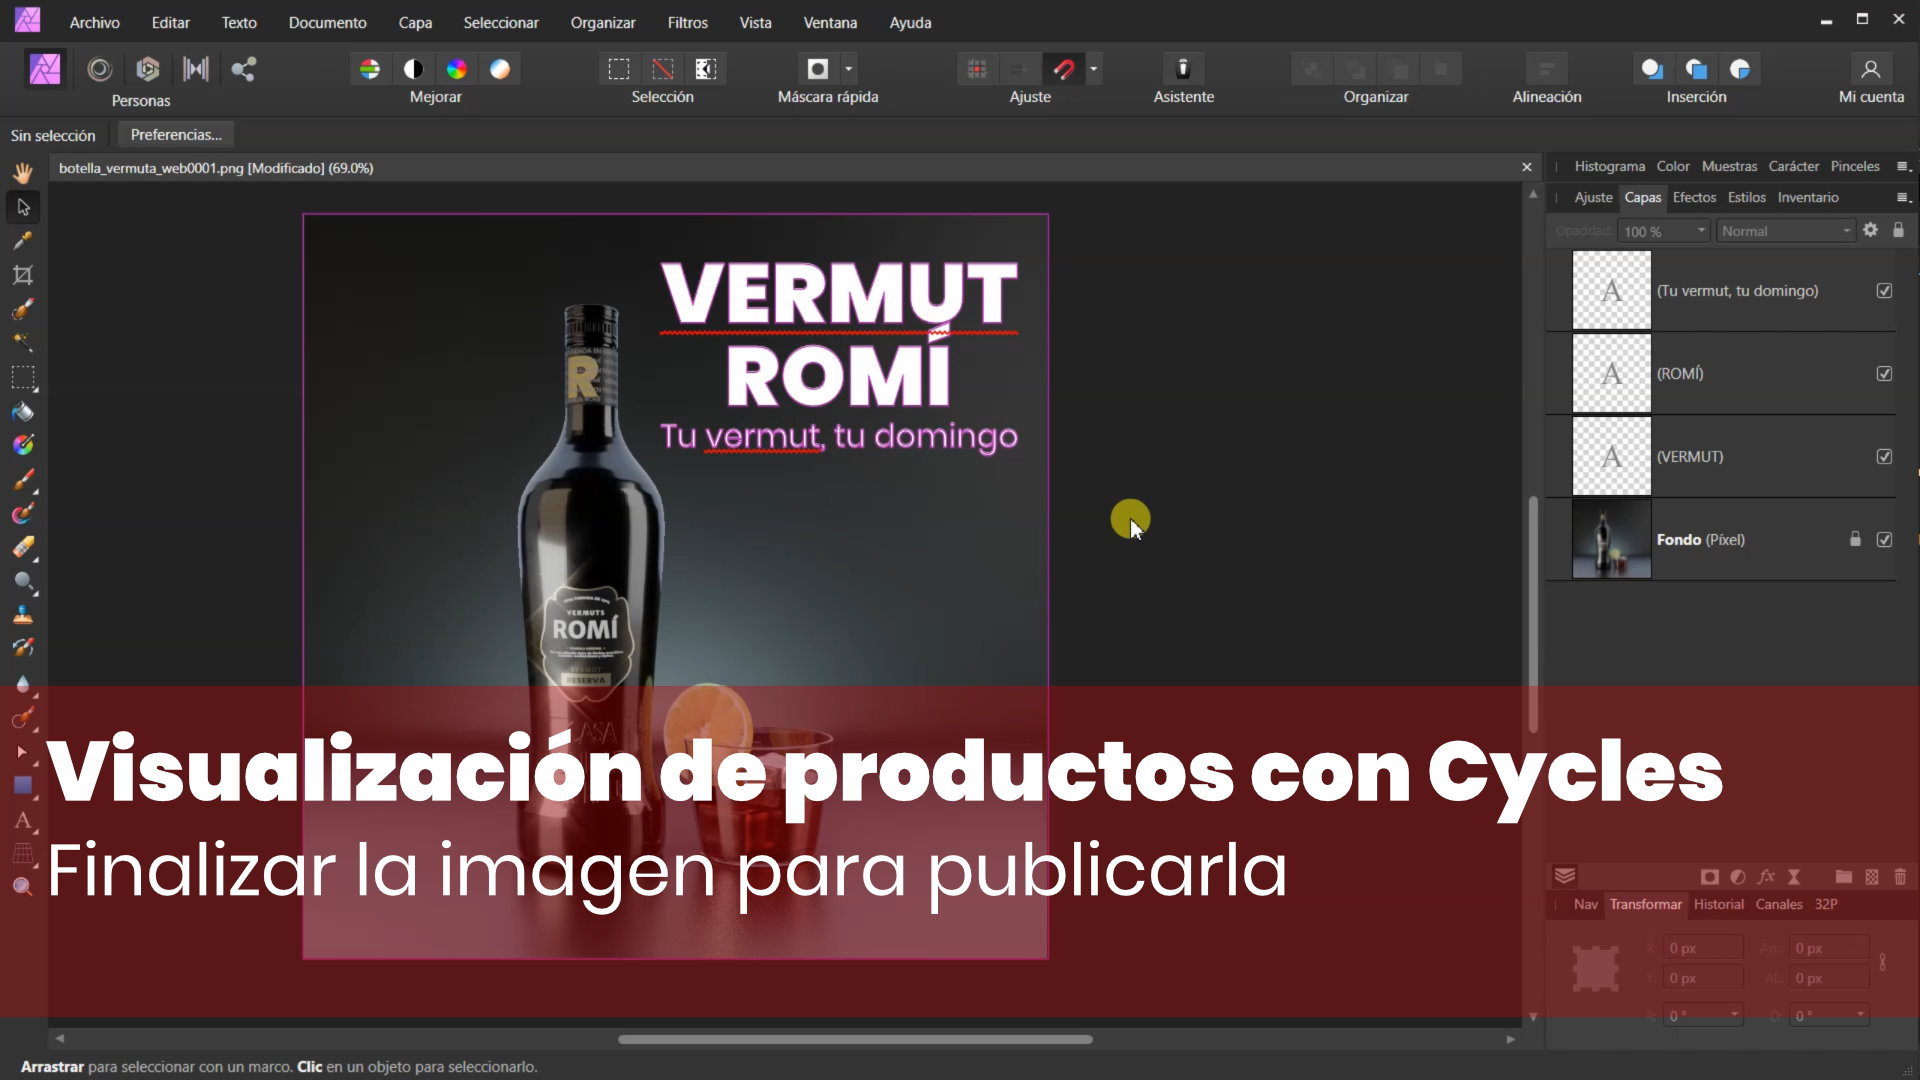Open the Archivo menu
The image size is (1920, 1080).
(94, 22)
